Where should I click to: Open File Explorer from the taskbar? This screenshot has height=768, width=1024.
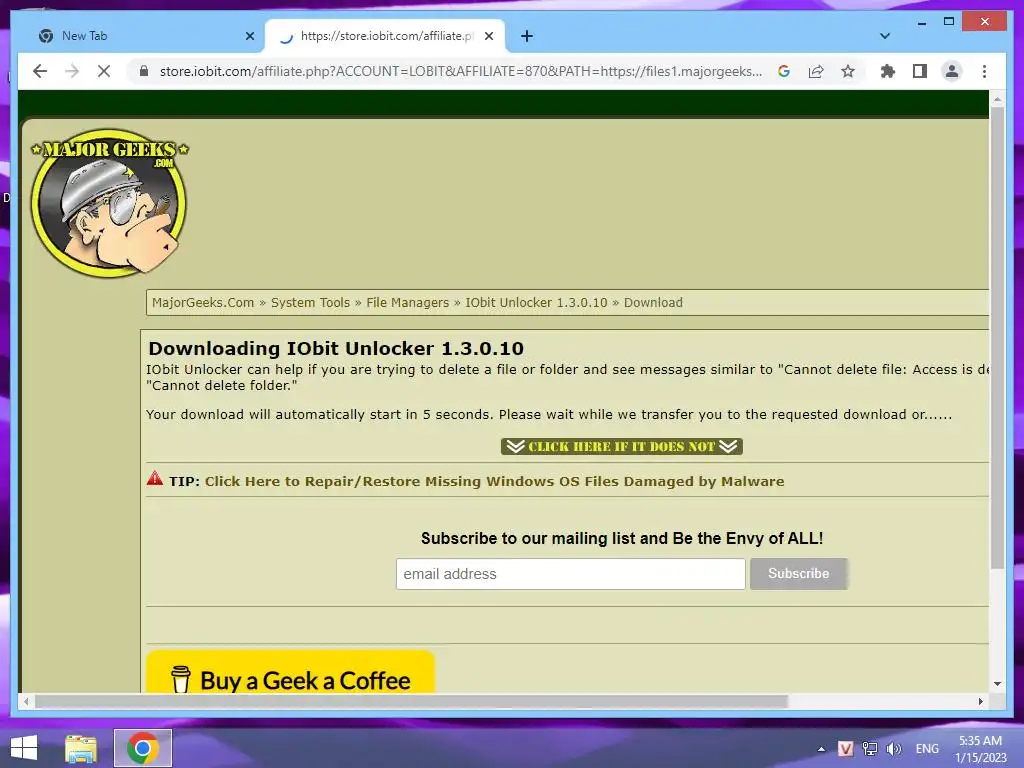coord(80,748)
